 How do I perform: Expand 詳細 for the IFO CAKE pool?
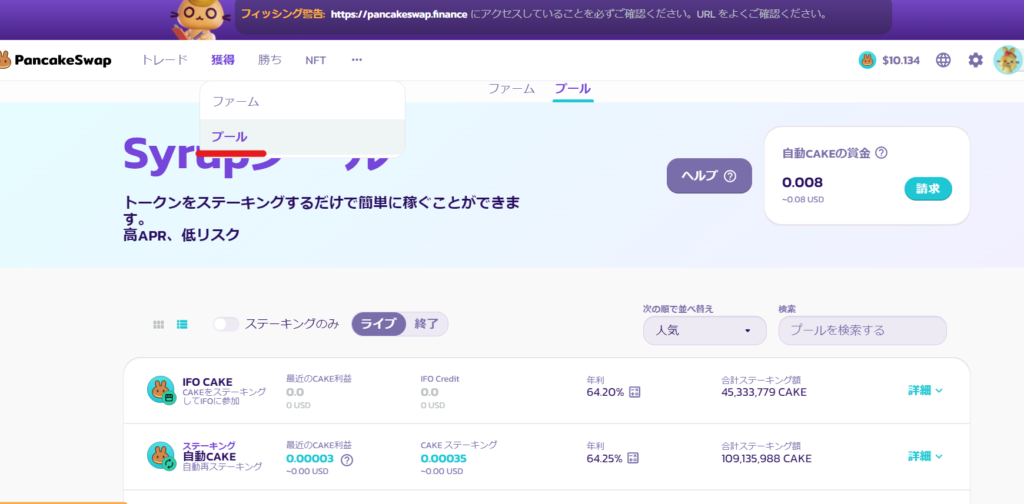[925, 390]
